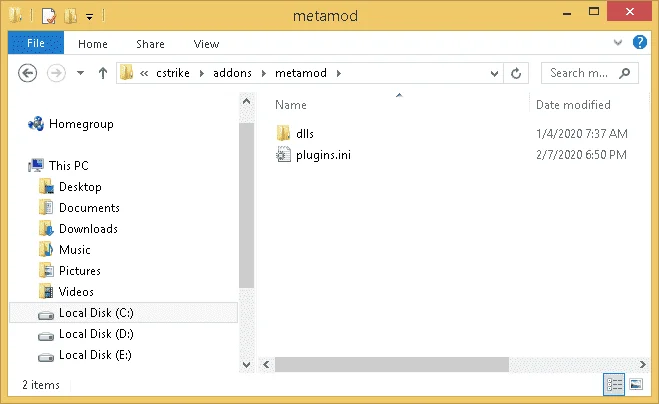Image resolution: width=659 pixels, height=404 pixels.
Task: Click the date 1/4/2020 7:37 AM
Action: [x=582, y=134]
